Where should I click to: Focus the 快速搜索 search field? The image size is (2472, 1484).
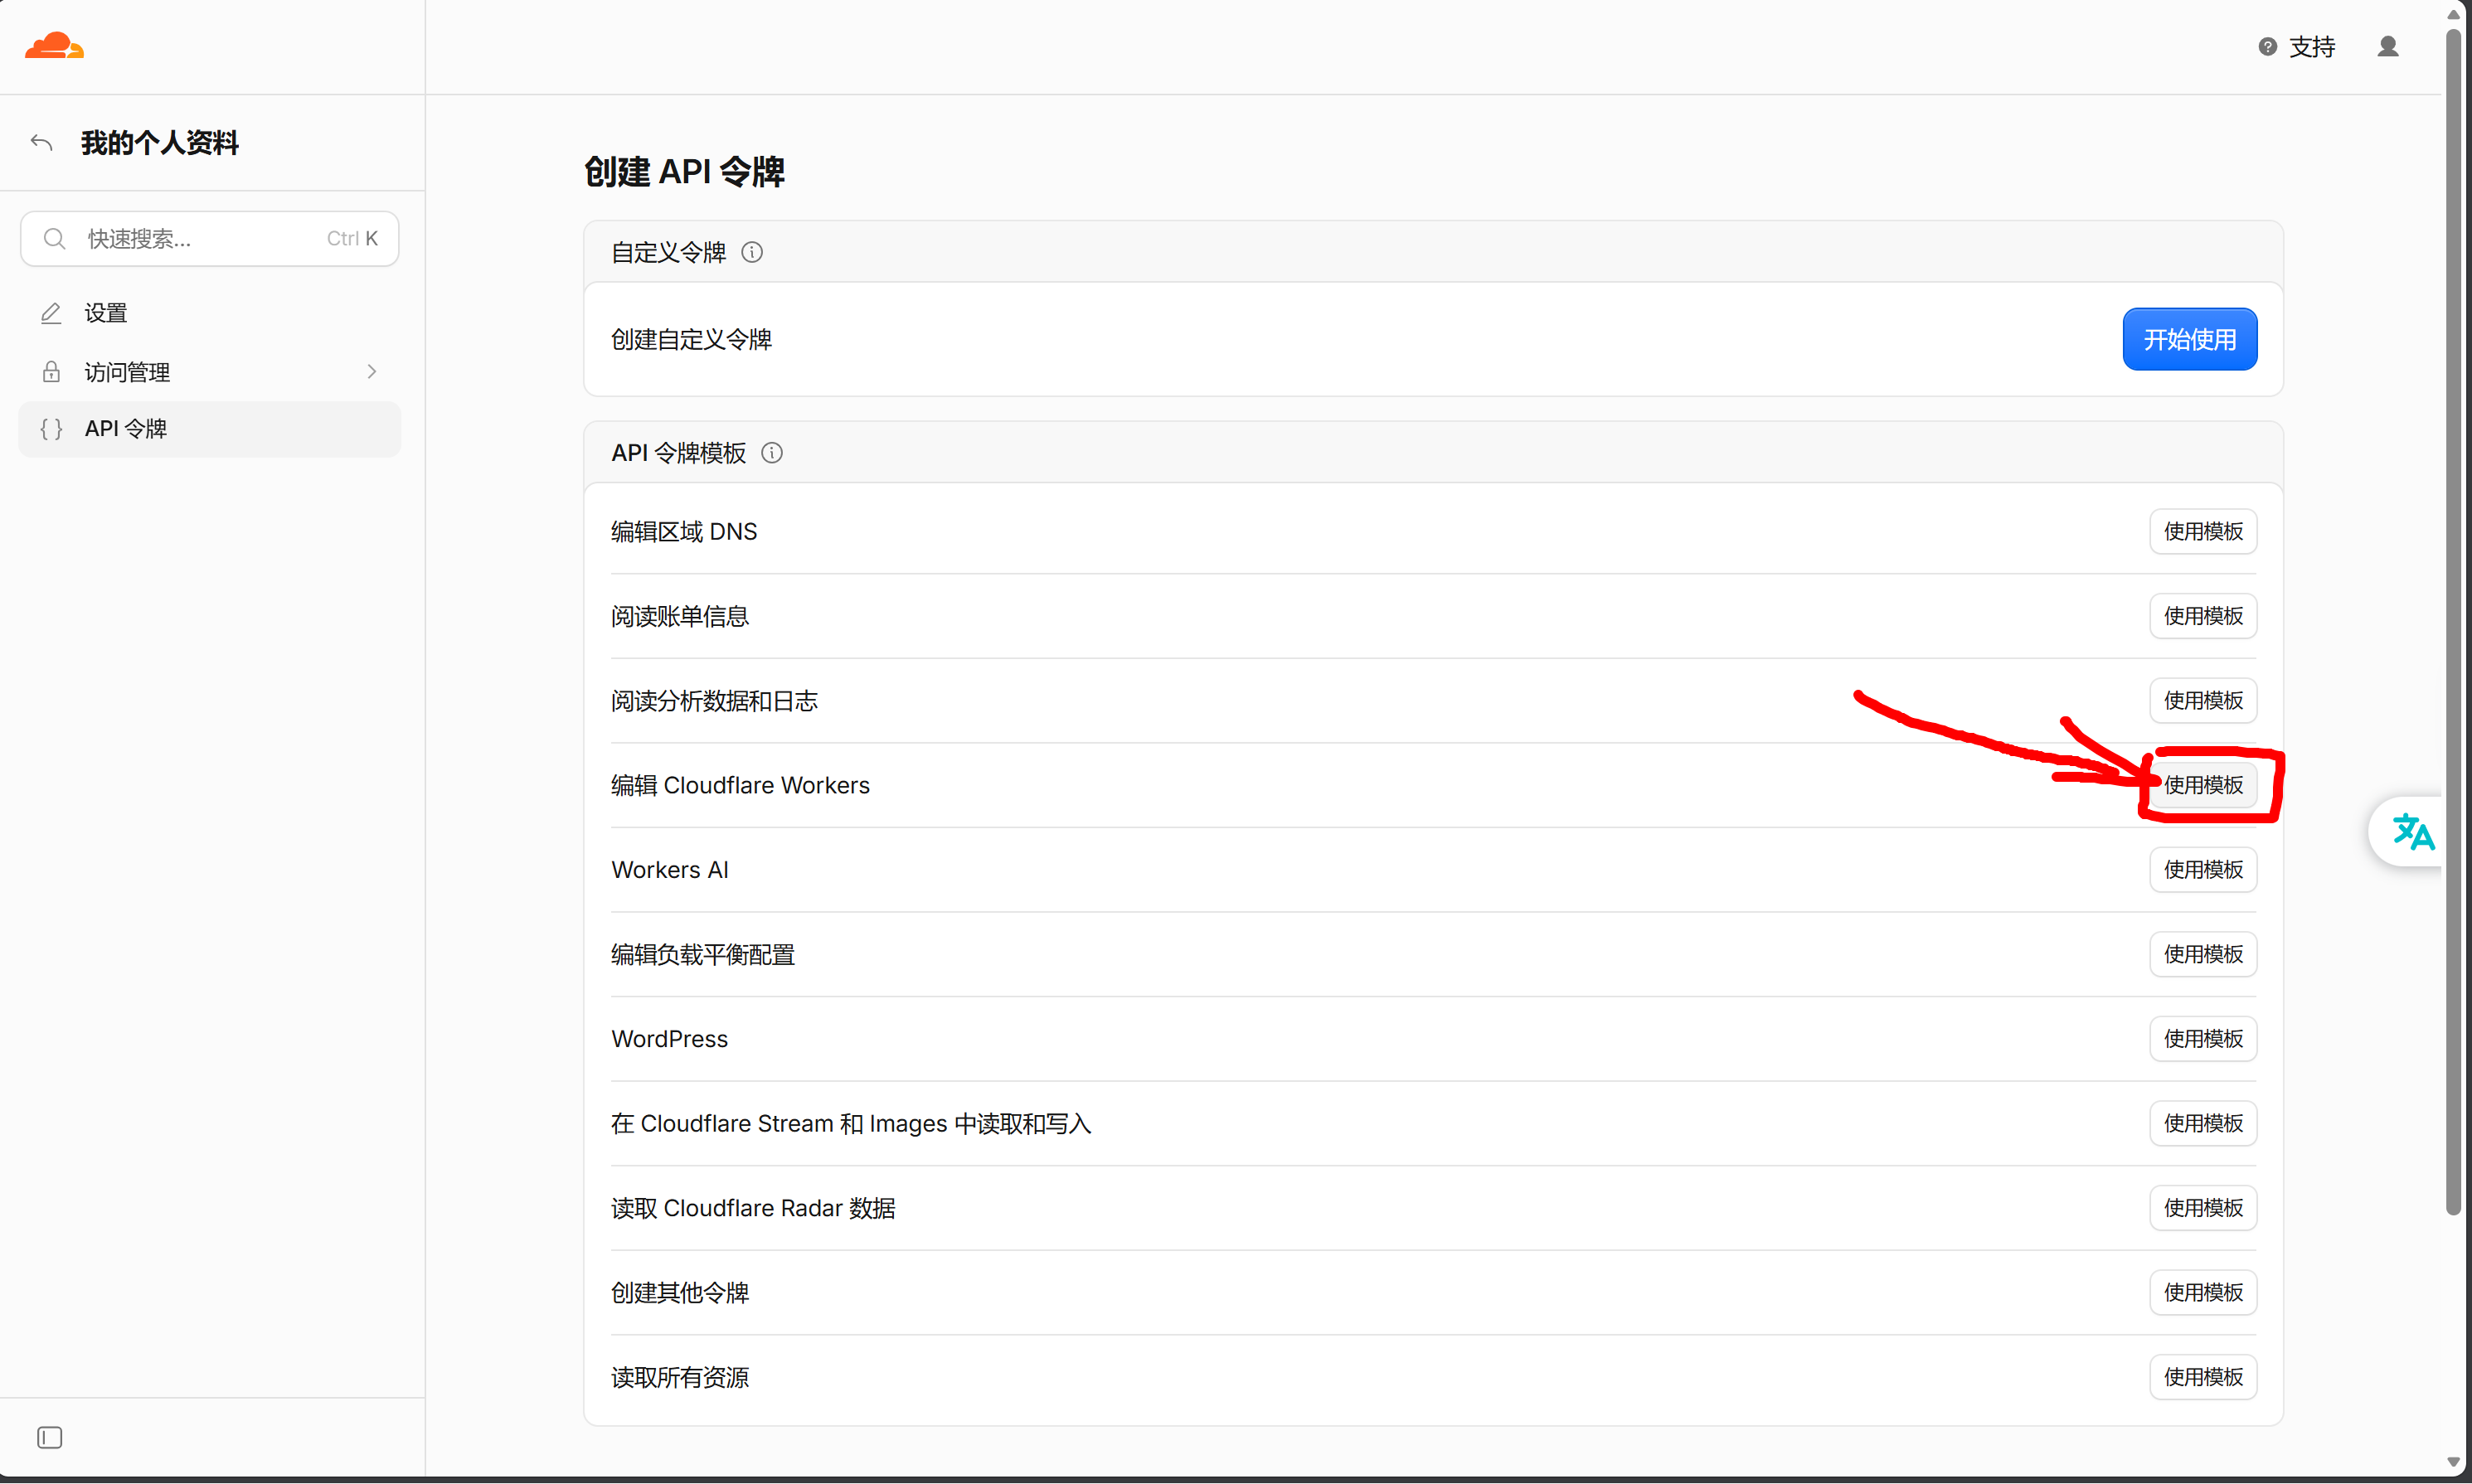[x=209, y=238]
